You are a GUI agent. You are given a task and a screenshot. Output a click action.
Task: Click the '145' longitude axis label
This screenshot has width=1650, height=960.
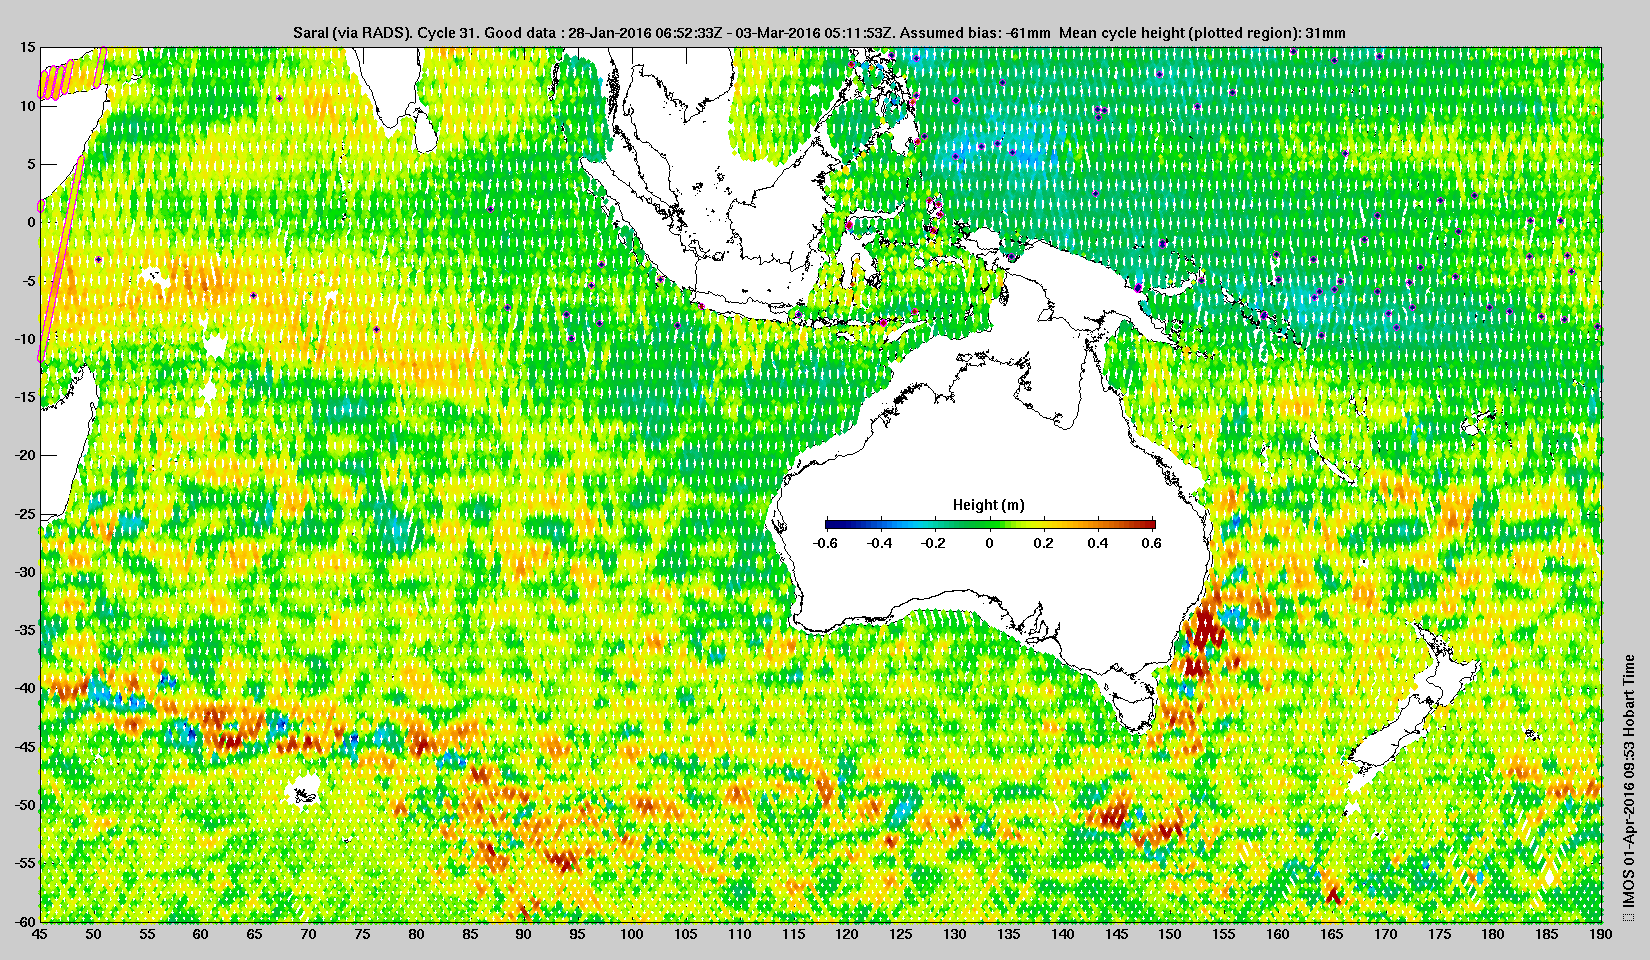point(1116,934)
